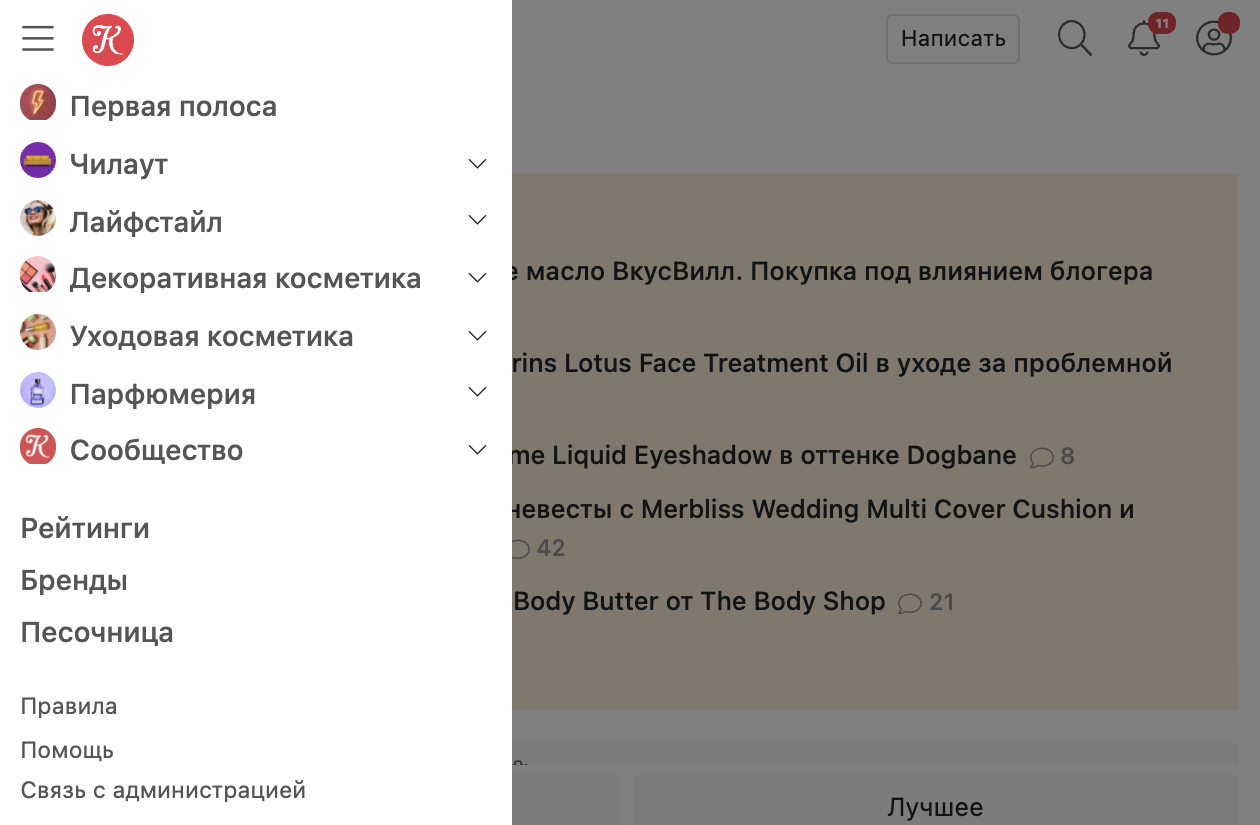1260x825 pixels.
Task: Click the Написать button
Action: [953, 39]
